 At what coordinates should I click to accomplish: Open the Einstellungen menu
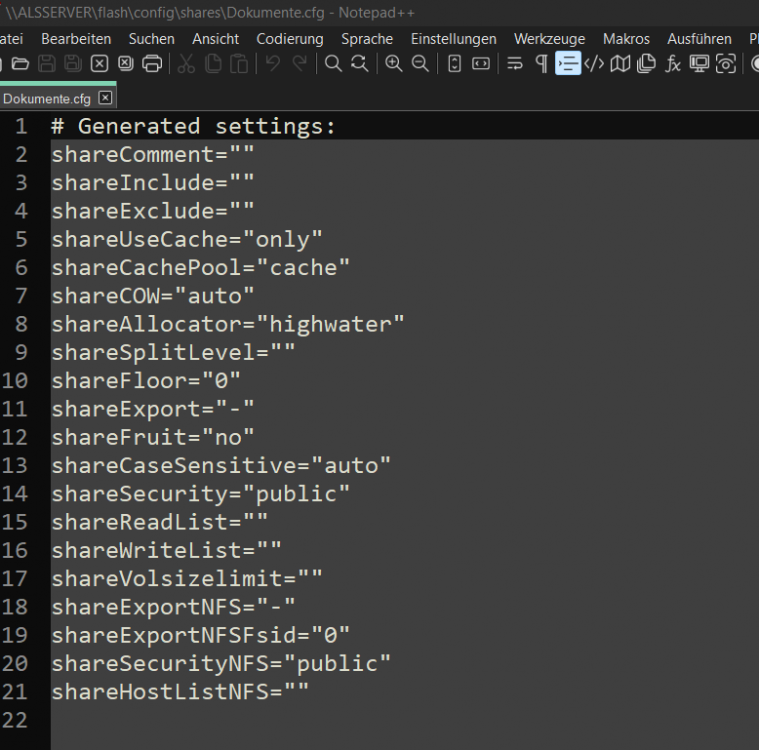tap(454, 39)
